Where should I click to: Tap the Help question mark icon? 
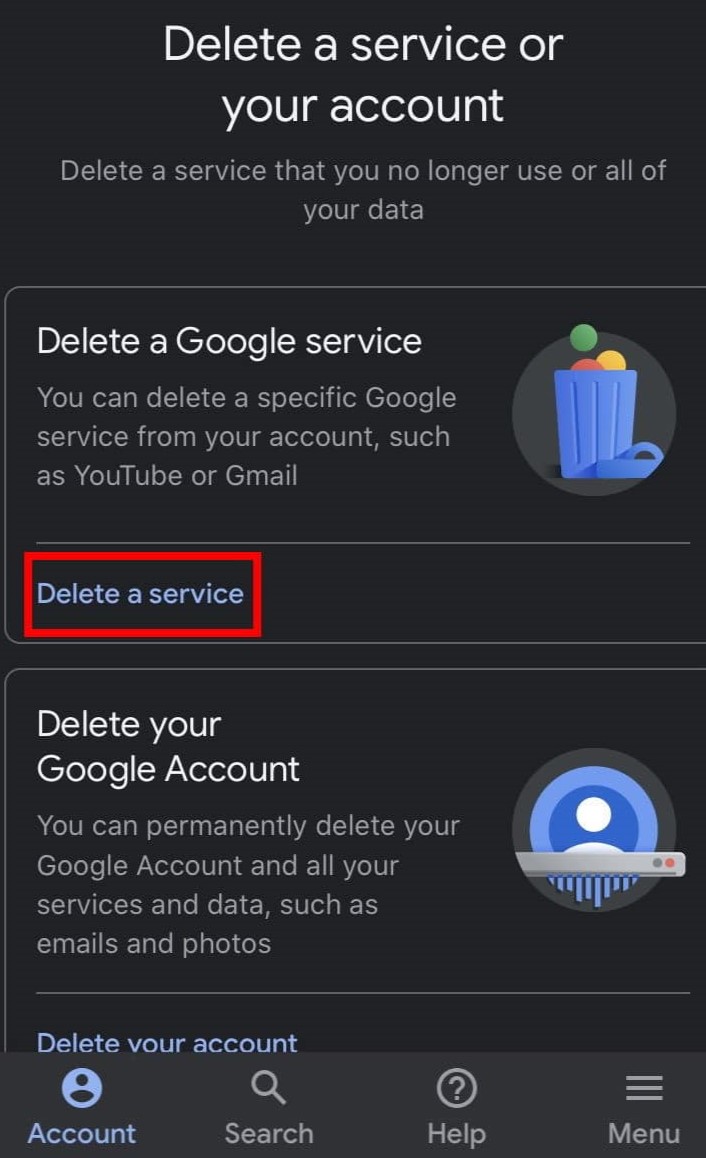tap(456, 1088)
